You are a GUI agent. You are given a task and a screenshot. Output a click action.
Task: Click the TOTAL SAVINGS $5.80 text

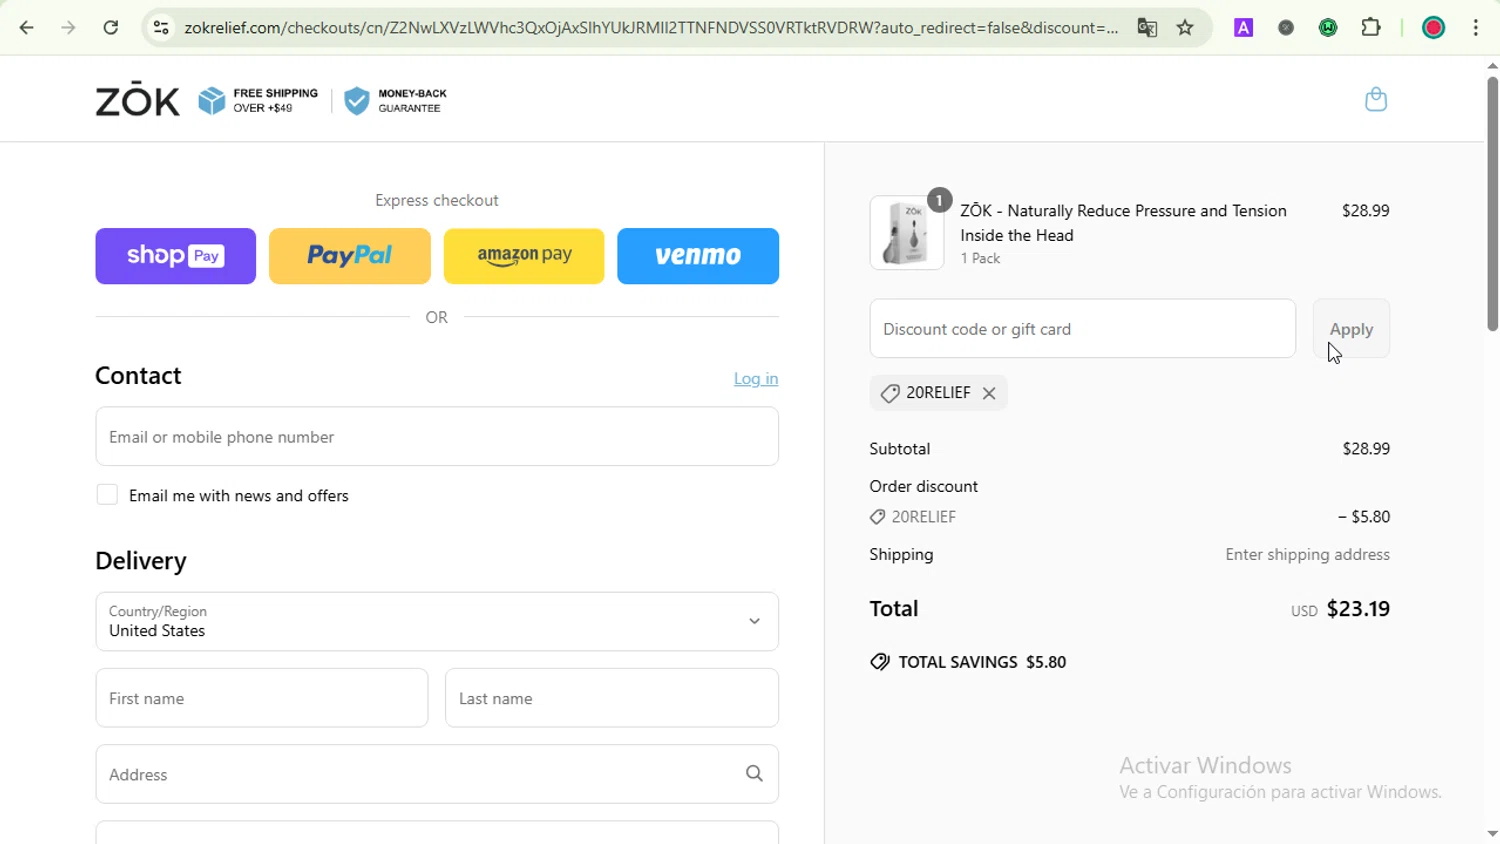[982, 662]
